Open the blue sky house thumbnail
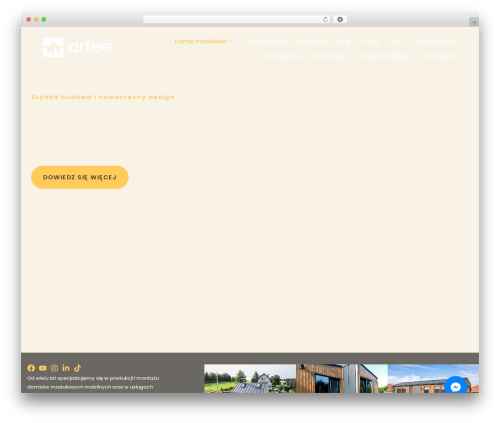The height and width of the screenshot is (423, 500). pos(433,378)
